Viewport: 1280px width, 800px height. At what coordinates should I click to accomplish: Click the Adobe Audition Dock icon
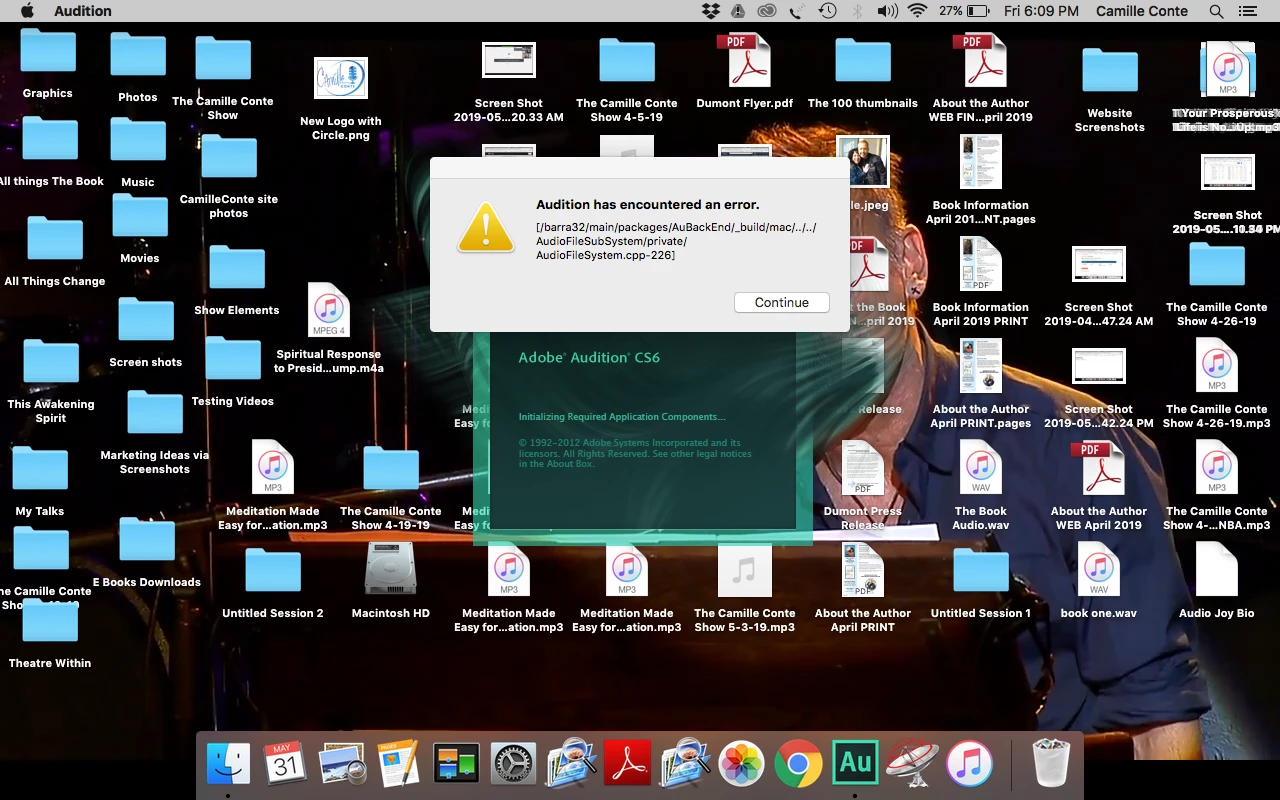[x=855, y=764]
